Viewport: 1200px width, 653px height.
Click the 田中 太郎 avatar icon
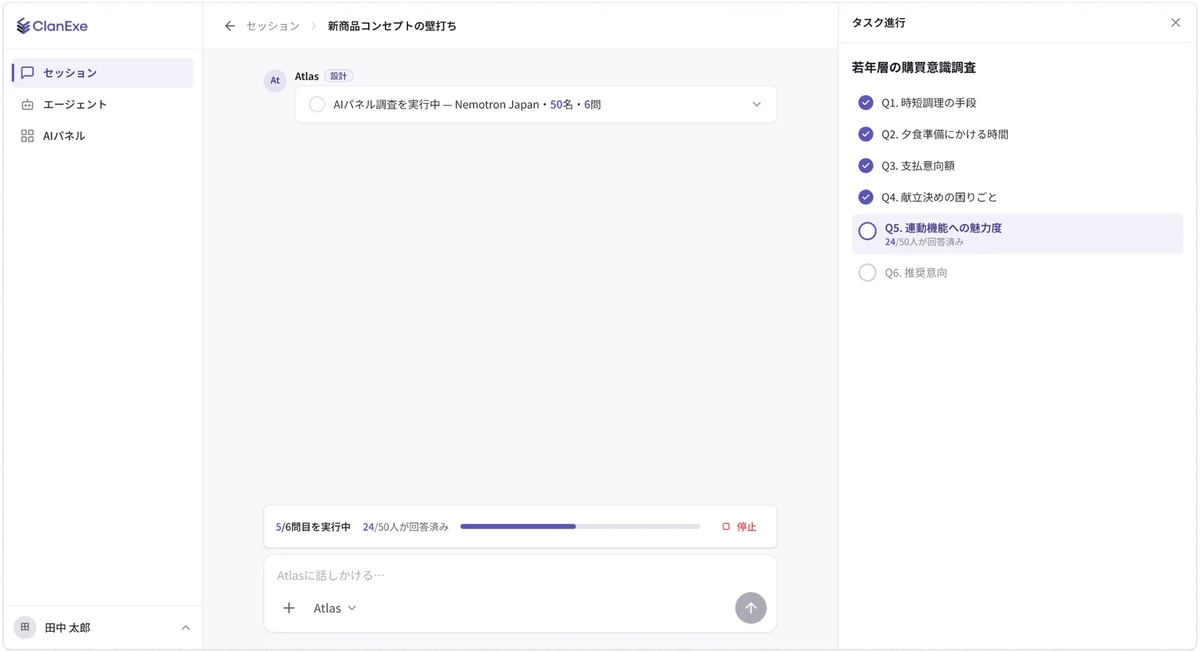click(25, 628)
